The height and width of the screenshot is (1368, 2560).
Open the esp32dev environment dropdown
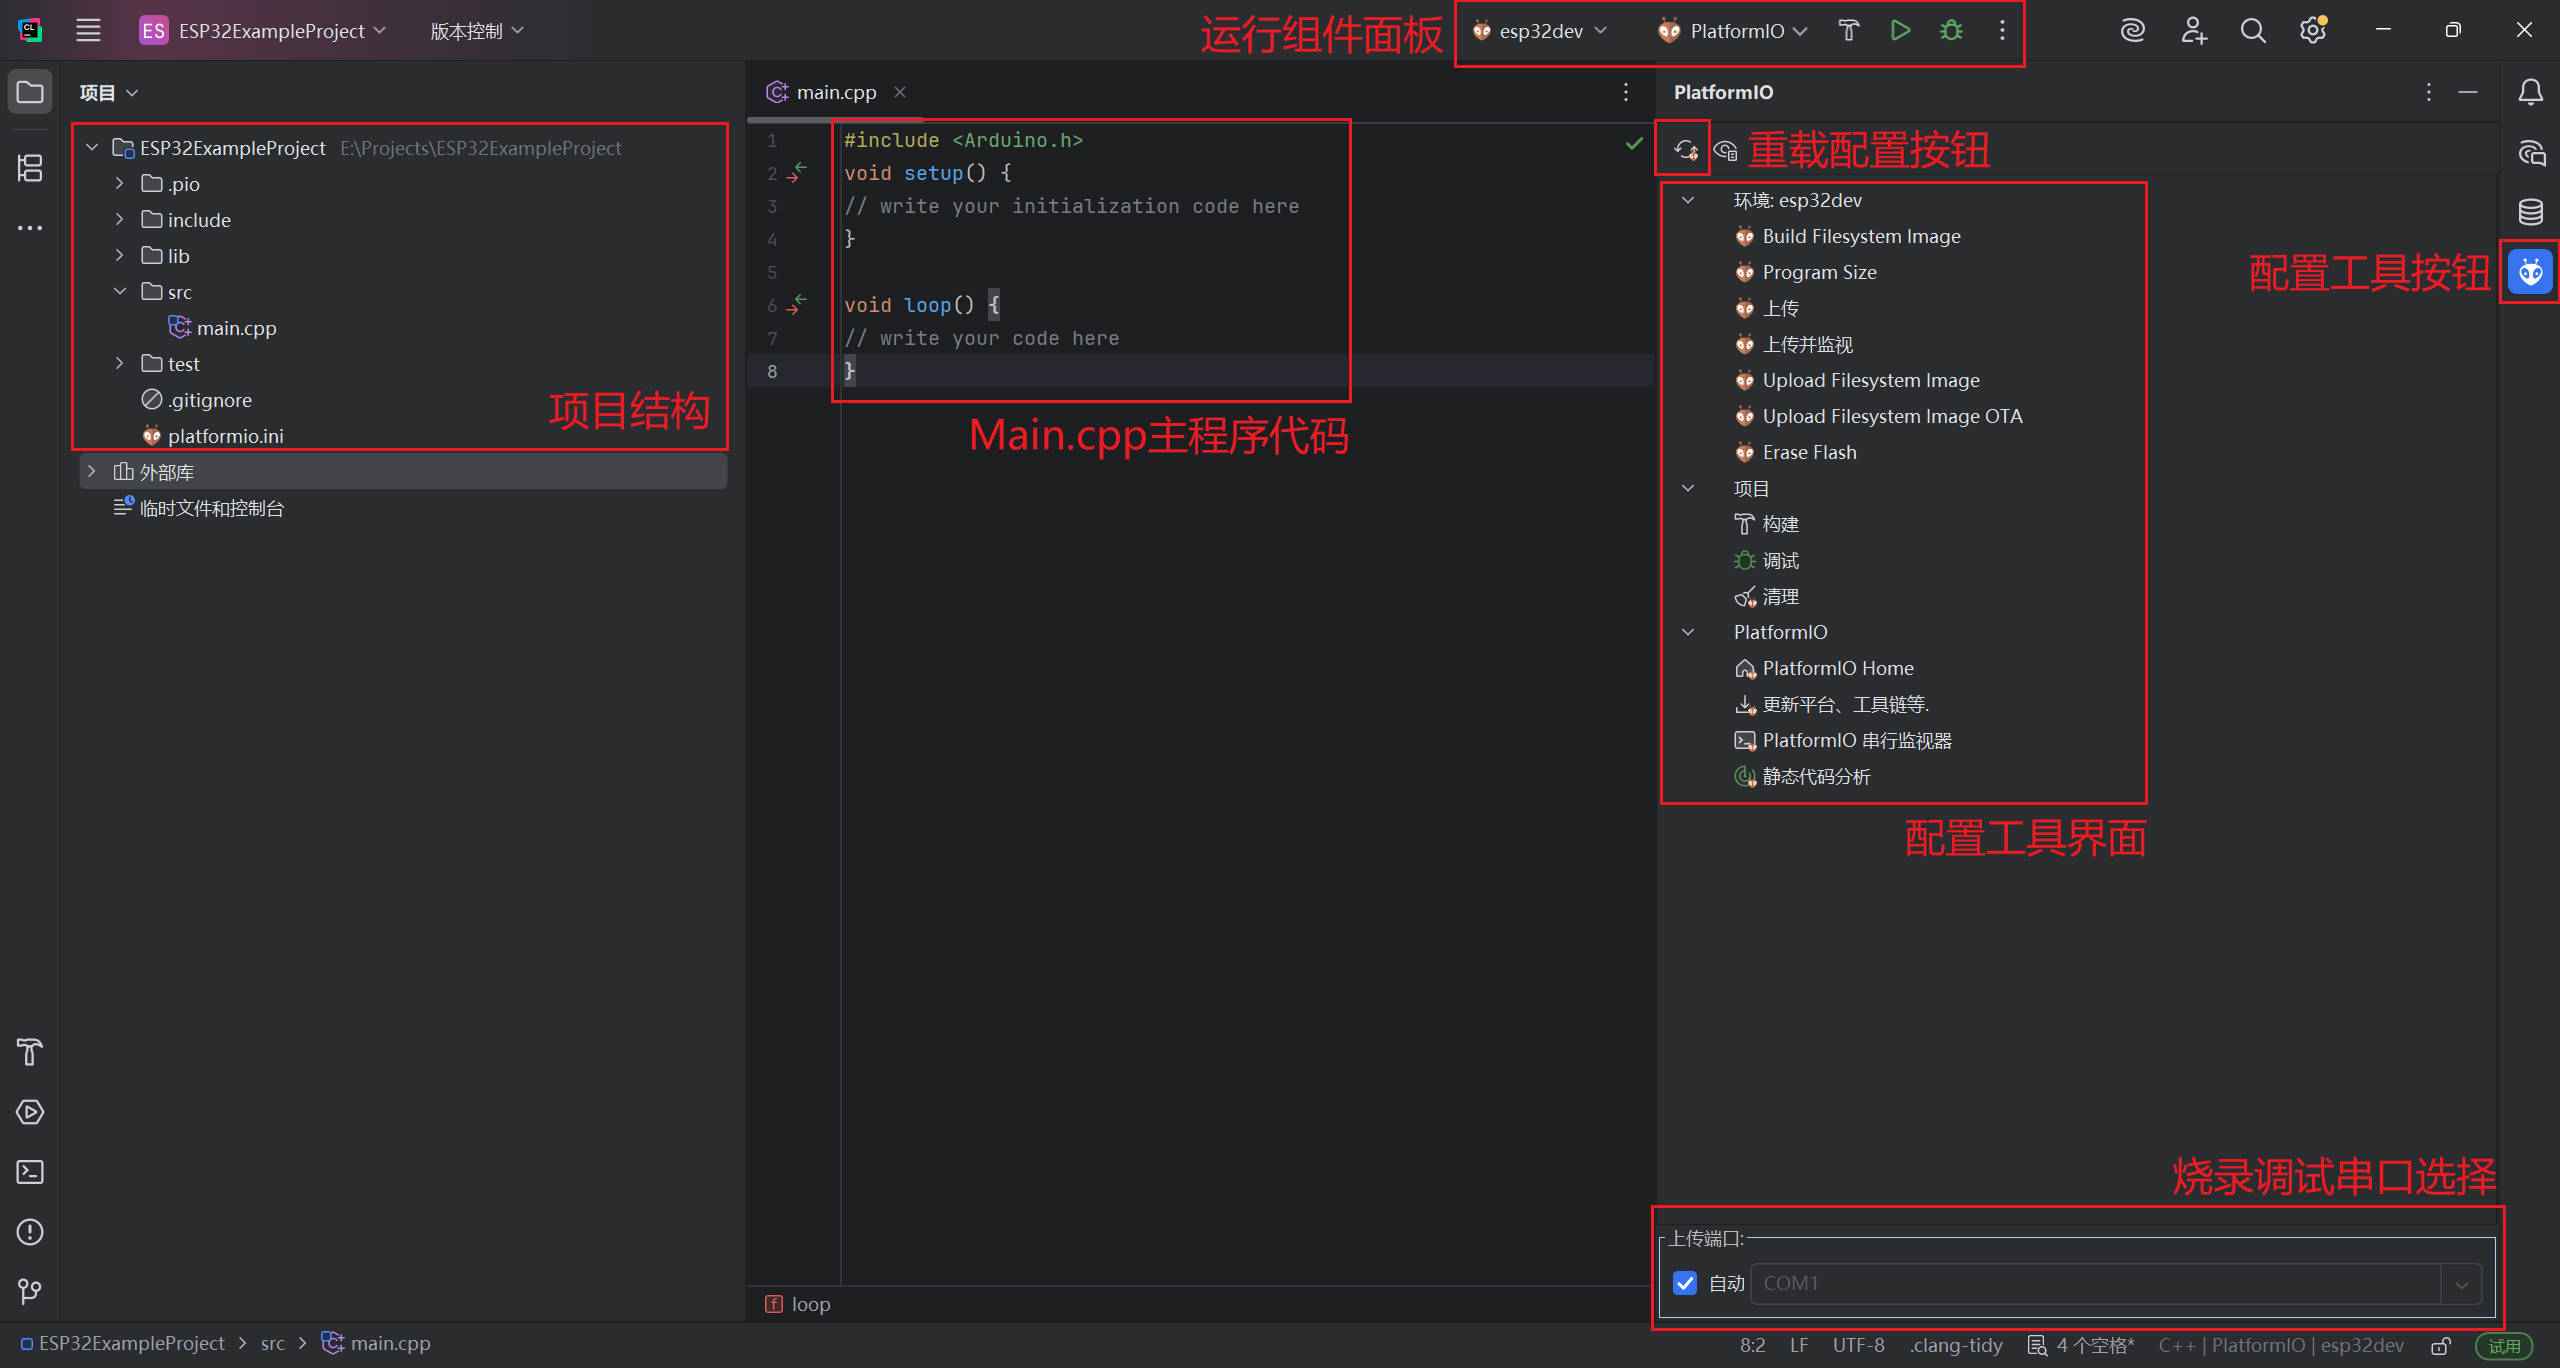(1541, 31)
